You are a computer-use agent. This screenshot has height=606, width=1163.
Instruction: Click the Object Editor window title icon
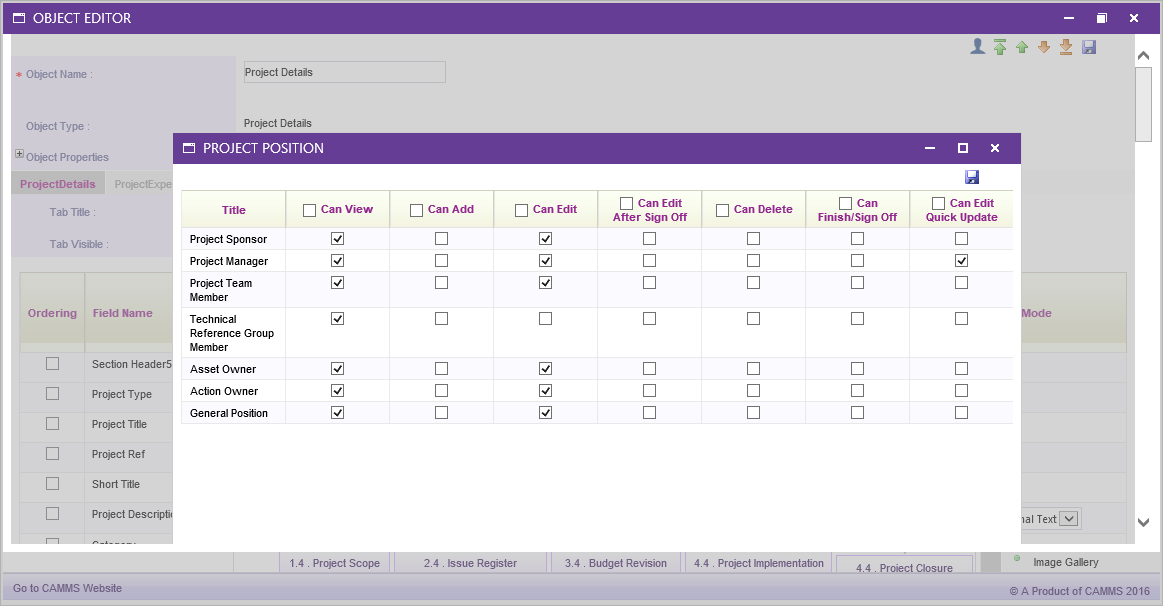tap(19, 18)
